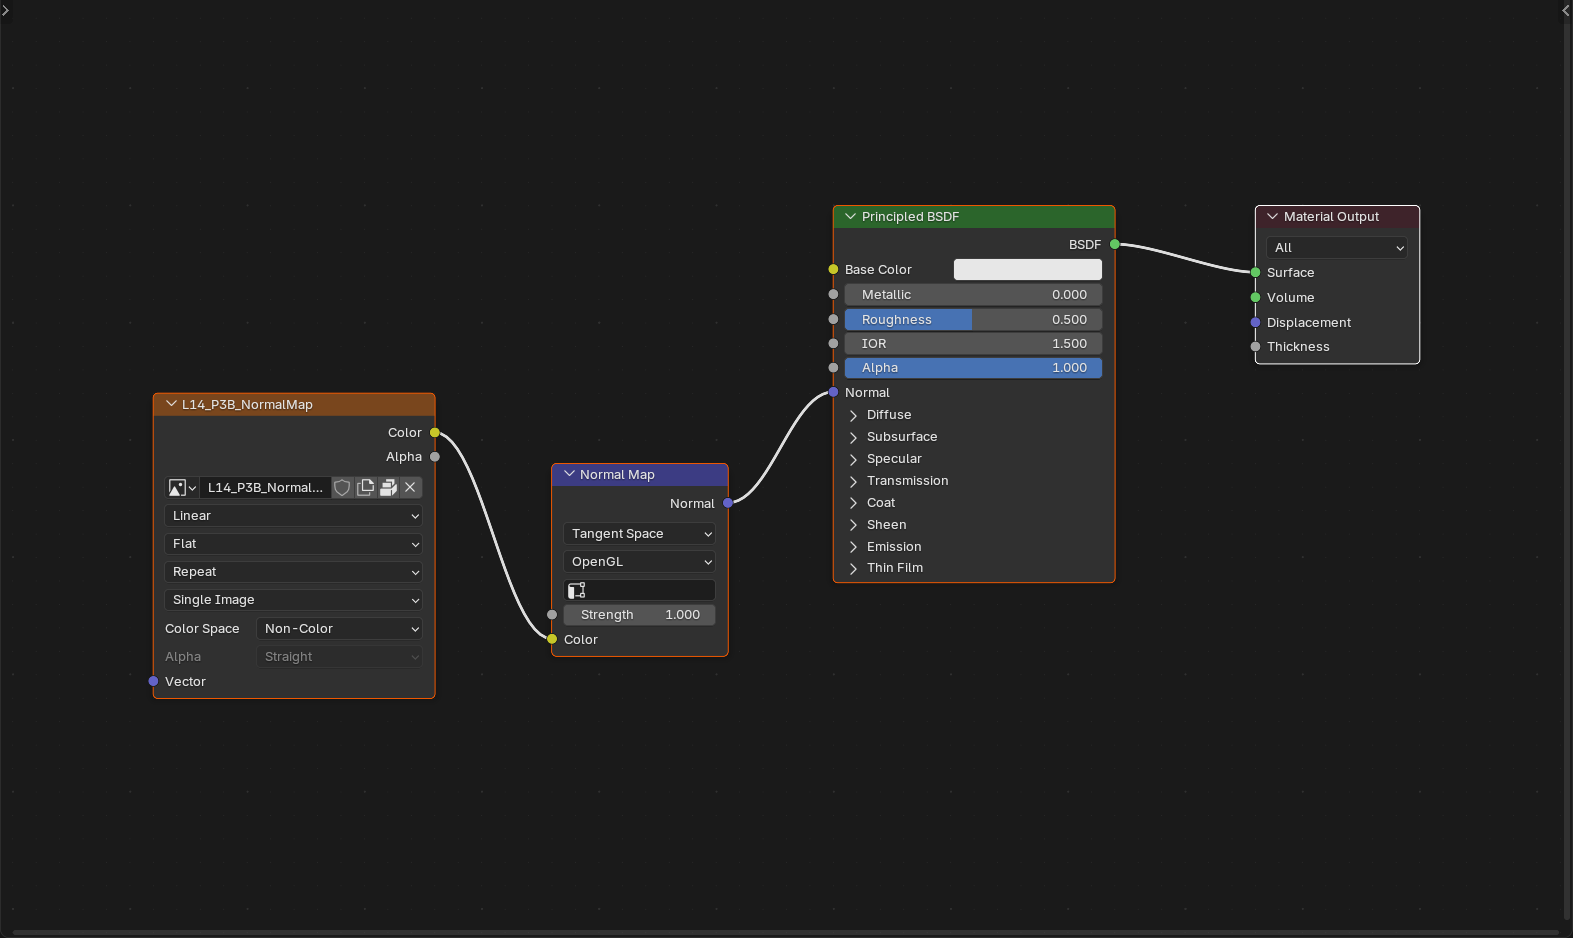Click the open image folder icon
Screen dimensions: 1573x938
[x=388, y=488]
